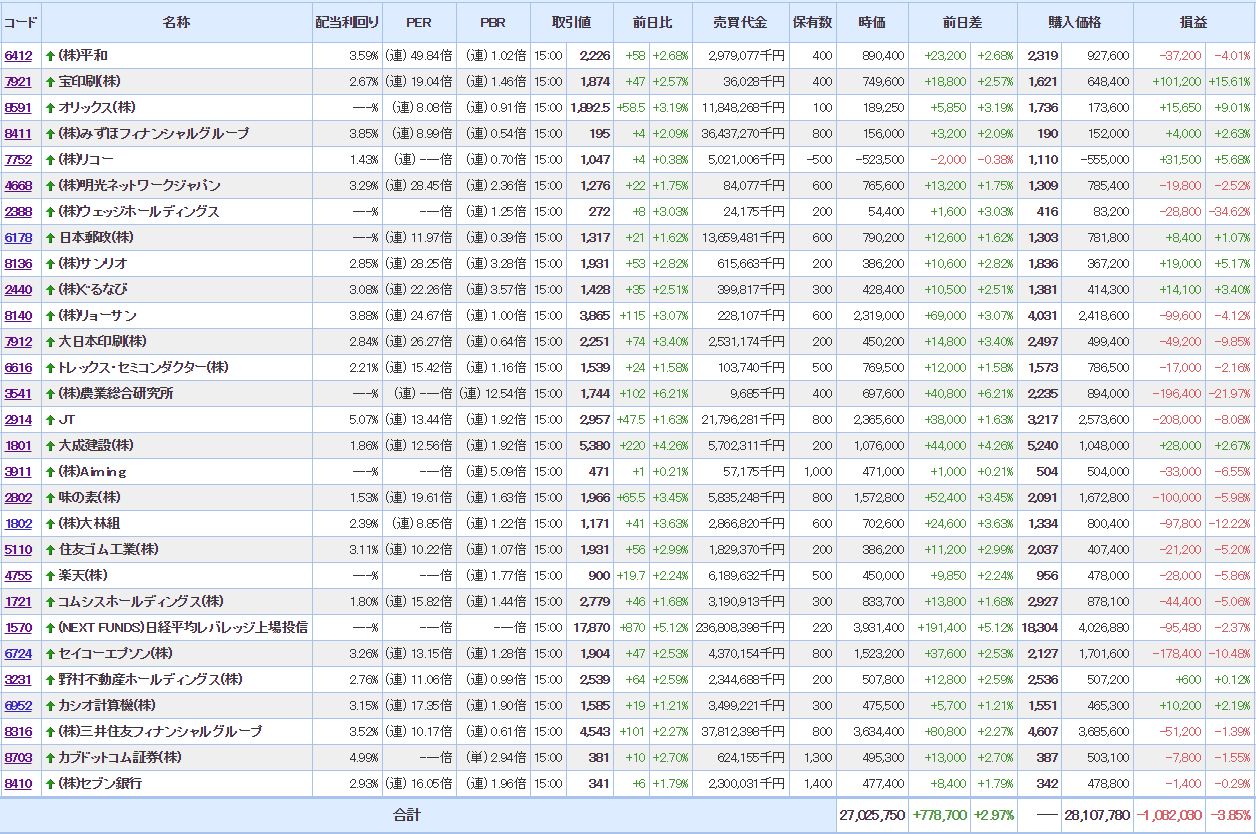Click the up arrow beside 味の素(株)
Screen dimensions: 1256x834
[50, 498]
